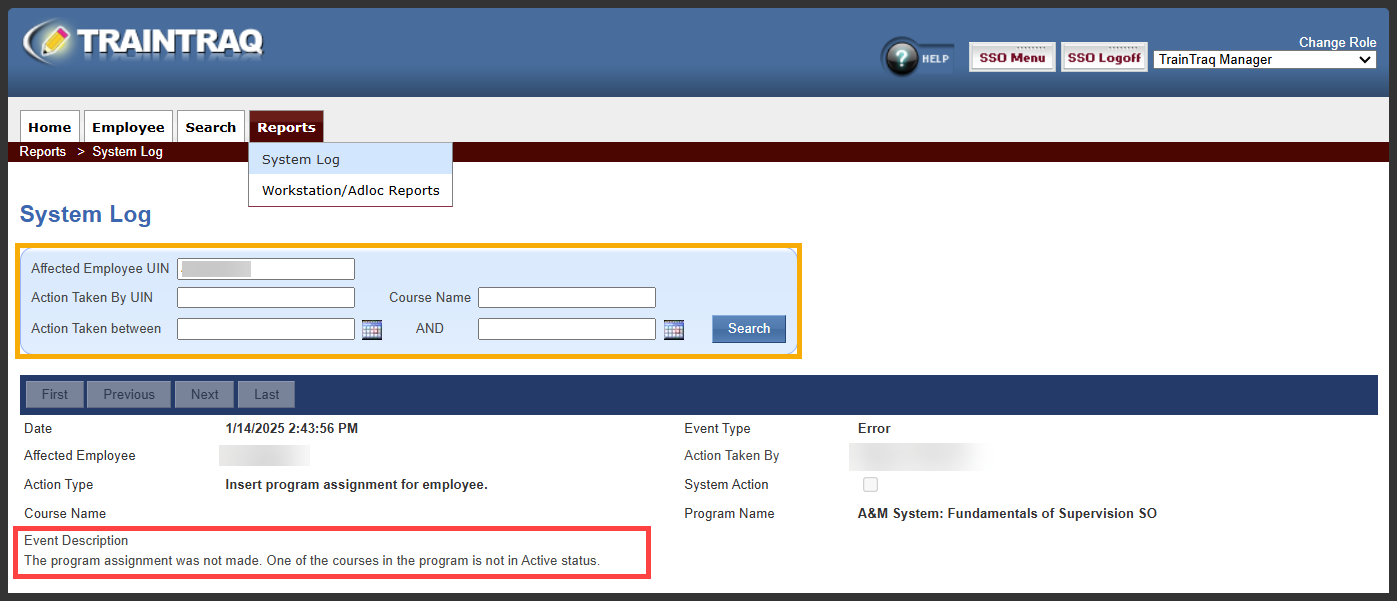Click the blue Search button

coord(748,329)
